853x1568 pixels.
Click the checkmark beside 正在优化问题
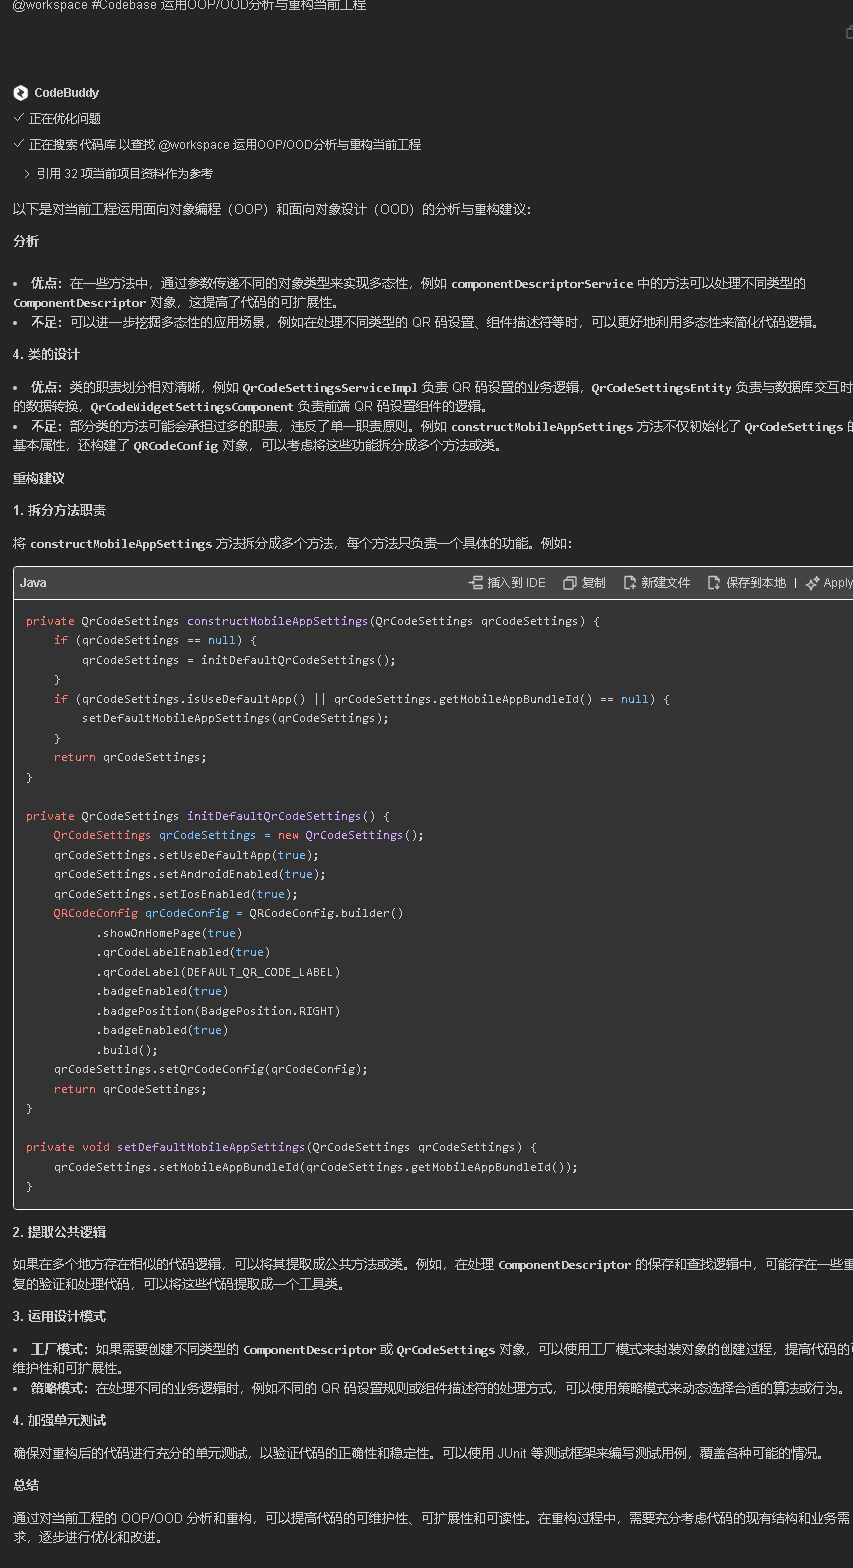[18, 118]
